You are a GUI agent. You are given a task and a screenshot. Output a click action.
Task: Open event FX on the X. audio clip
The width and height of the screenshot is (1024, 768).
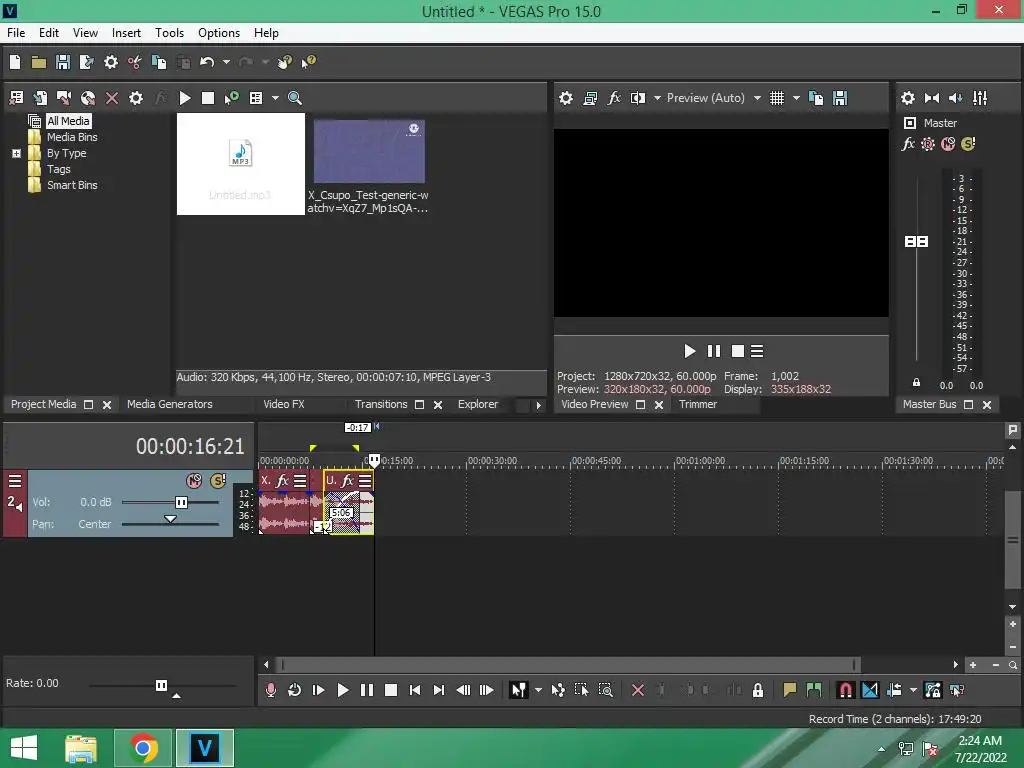coord(282,481)
